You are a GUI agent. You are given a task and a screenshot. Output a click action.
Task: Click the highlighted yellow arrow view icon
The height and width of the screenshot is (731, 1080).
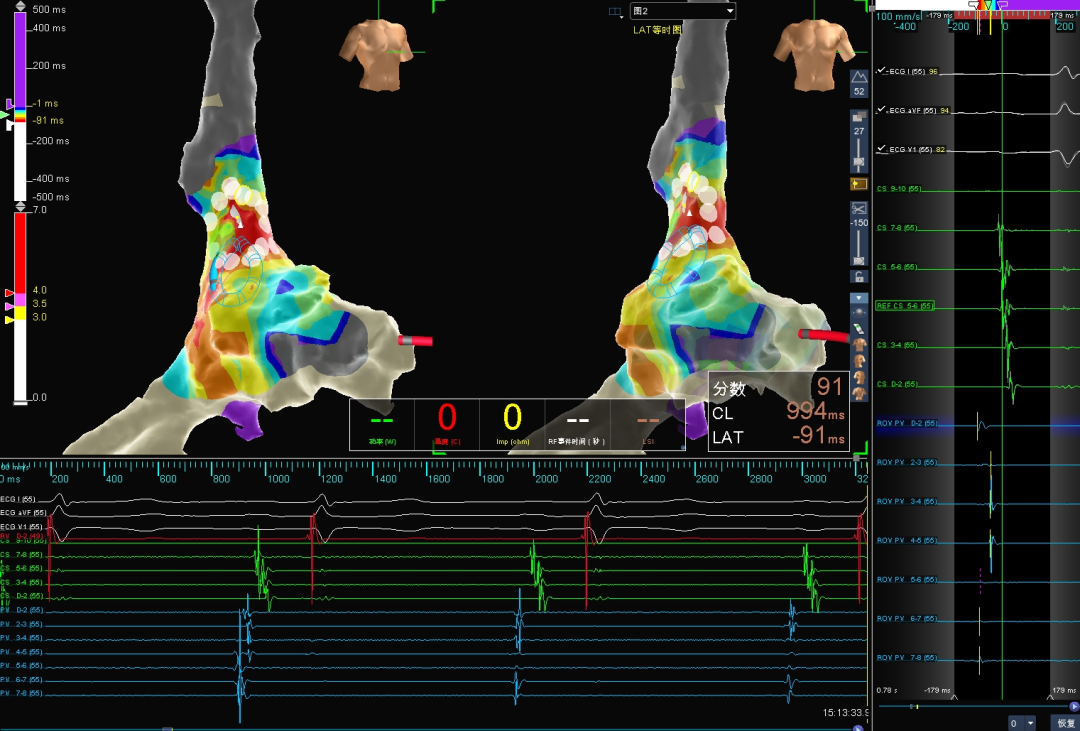(x=859, y=184)
